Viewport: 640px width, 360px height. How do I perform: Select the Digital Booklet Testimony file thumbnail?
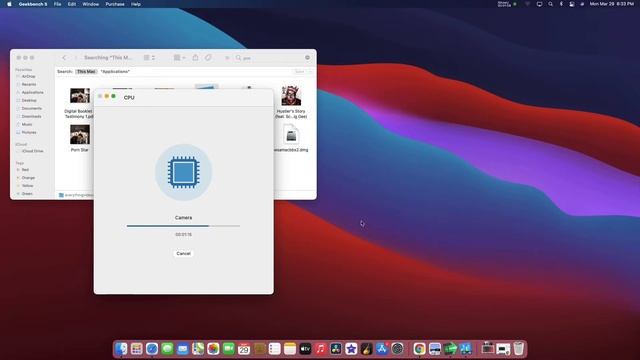click(80, 96)
